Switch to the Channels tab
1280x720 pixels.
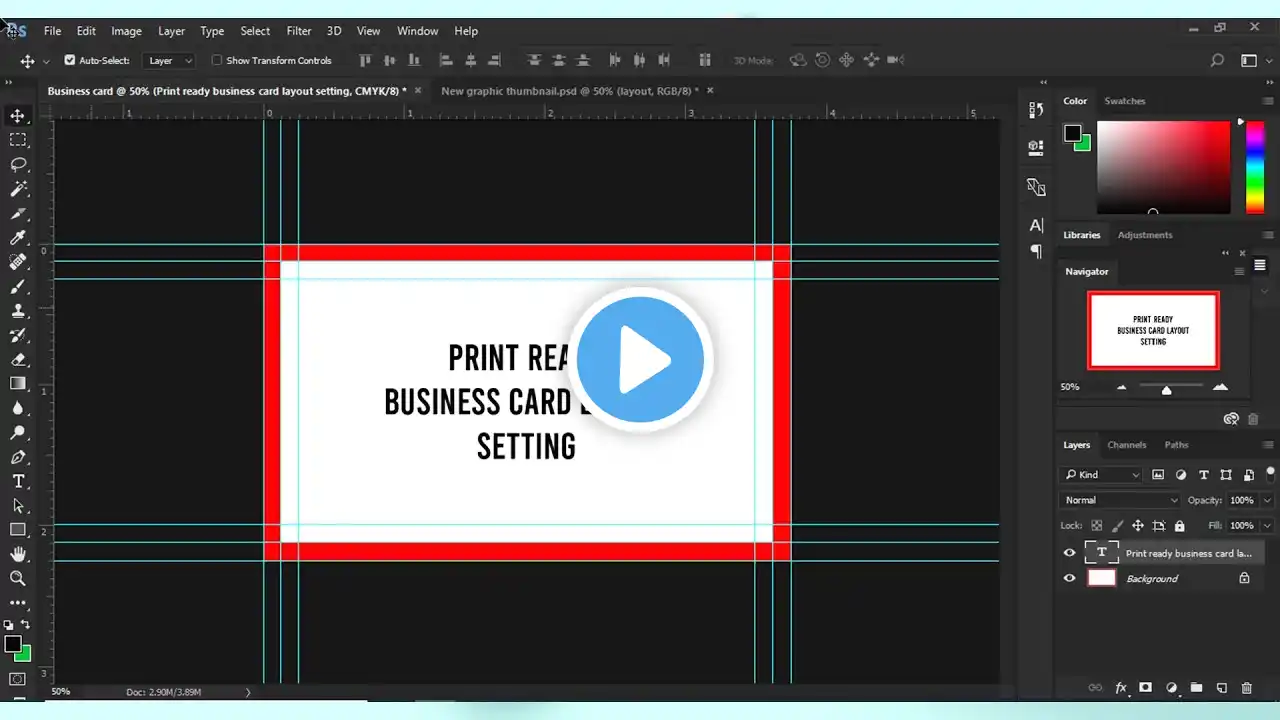tap(1126, 445)
